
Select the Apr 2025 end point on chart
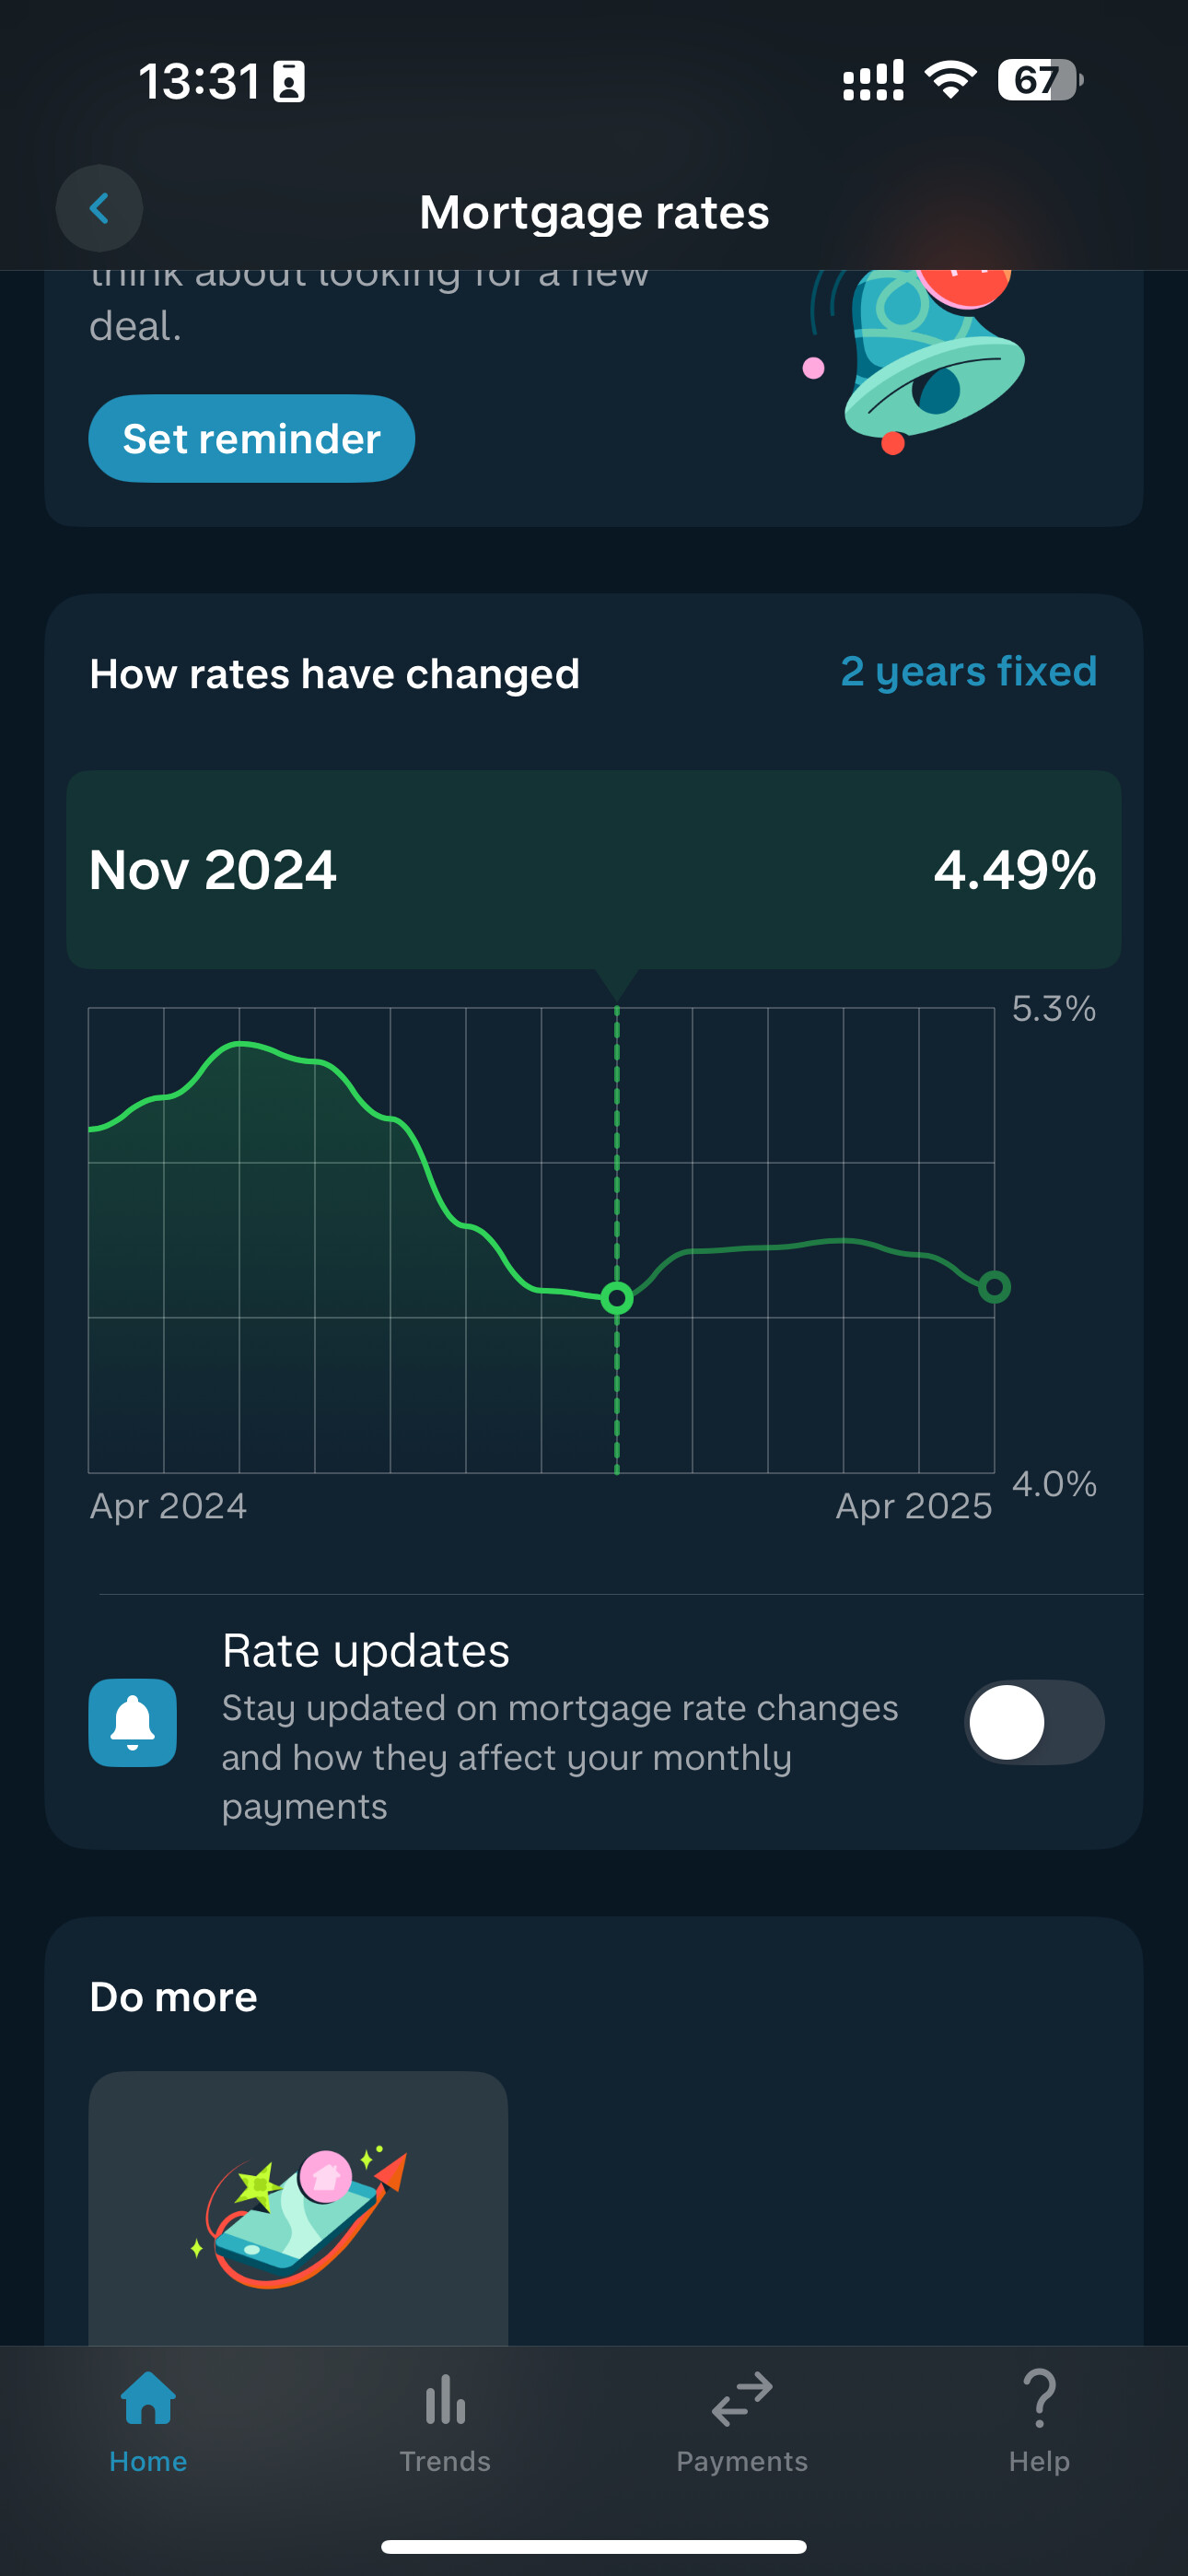994,1286
